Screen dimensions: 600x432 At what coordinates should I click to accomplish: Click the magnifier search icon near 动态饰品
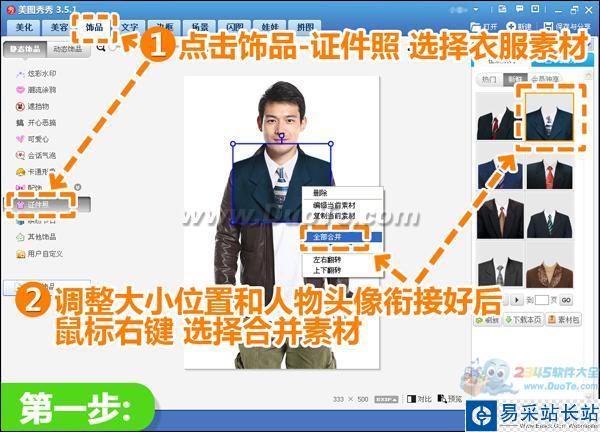[101, 47]
